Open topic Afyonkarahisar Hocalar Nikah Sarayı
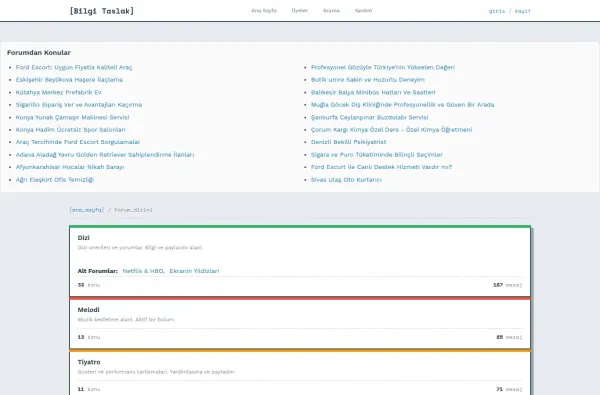Screen dimensions: 600x395 coord(70,167)
